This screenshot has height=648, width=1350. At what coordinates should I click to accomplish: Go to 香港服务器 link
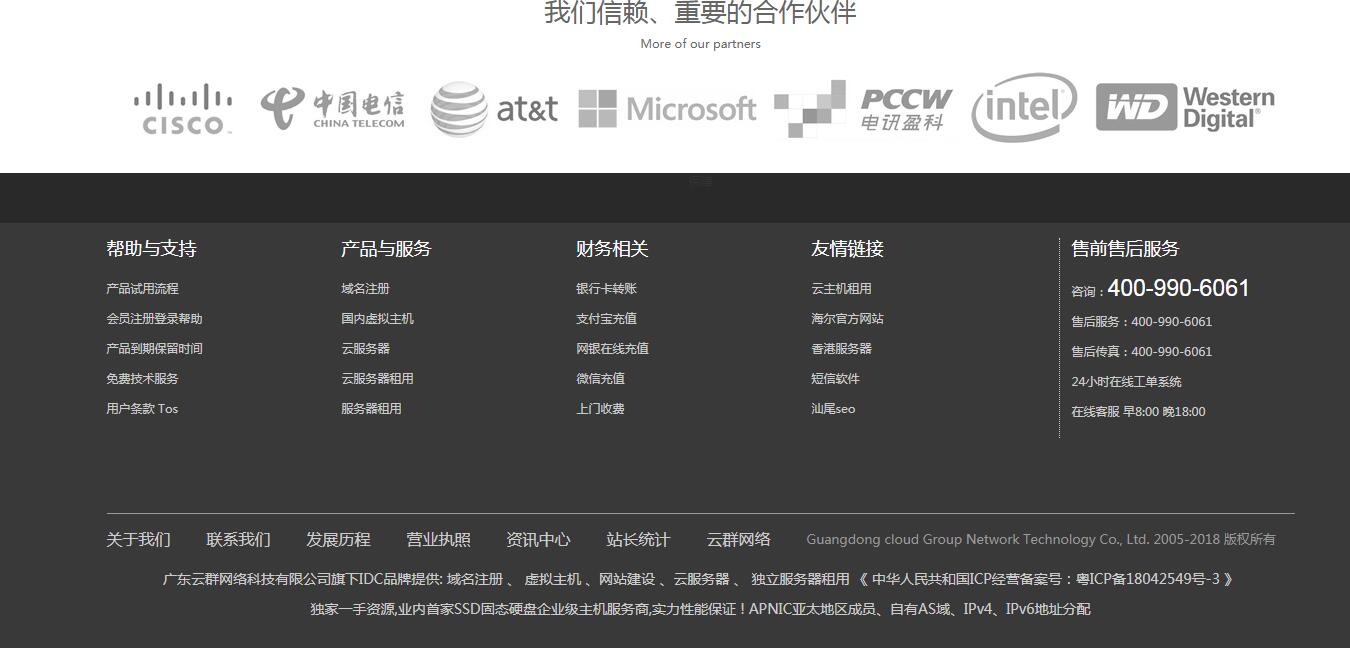(x=841, y=349)
